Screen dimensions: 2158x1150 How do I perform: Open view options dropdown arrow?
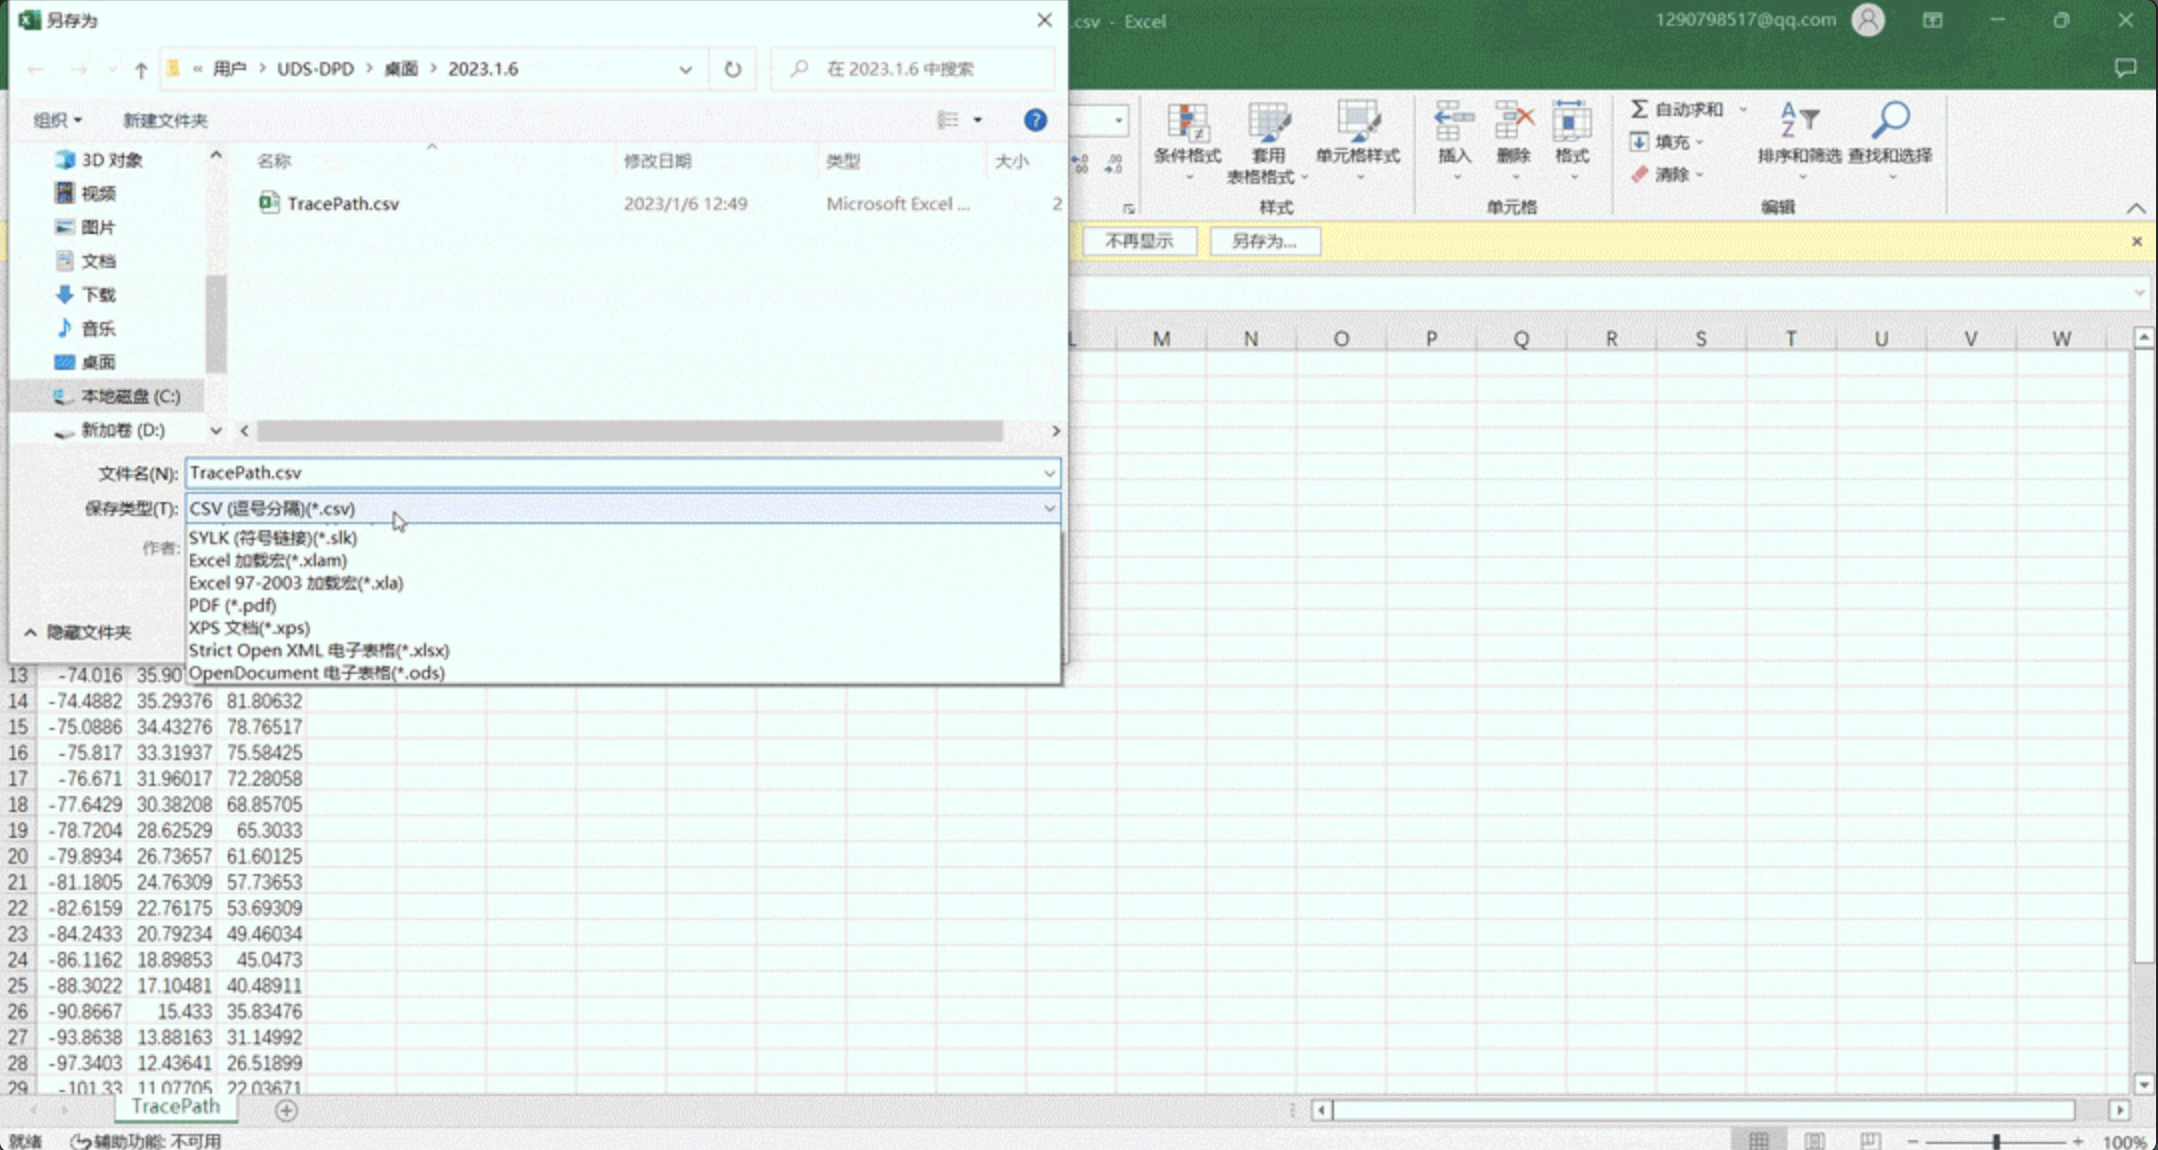(x=978, y=120)
